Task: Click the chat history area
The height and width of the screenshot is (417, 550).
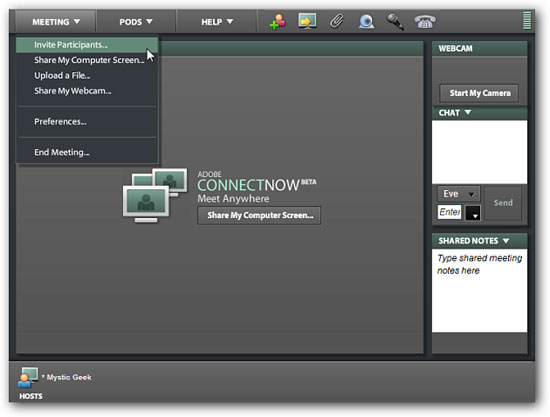Action: (x=479, y=152)
